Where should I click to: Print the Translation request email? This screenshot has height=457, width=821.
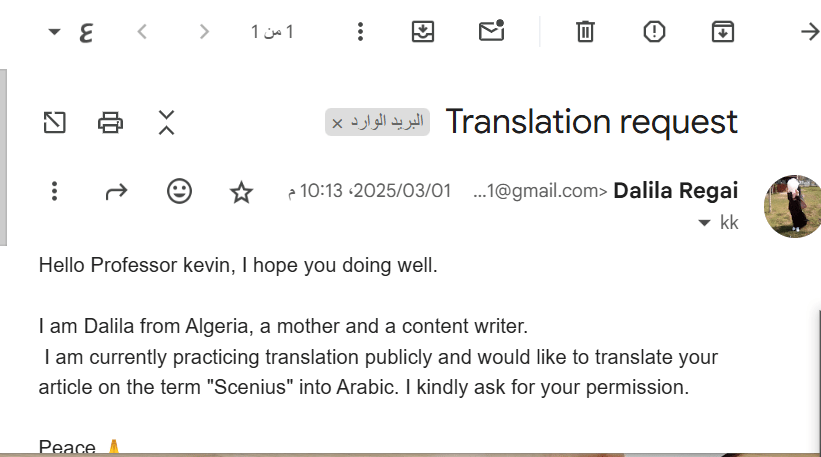click(110, 123)
